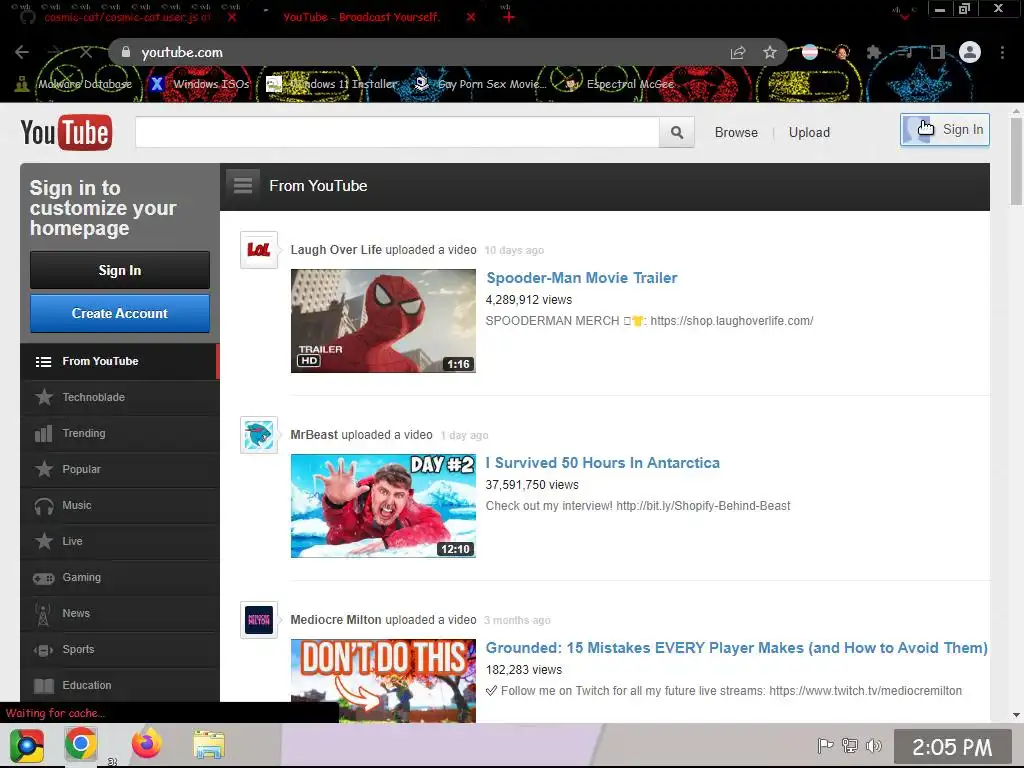Click the star icon beside Live

coord(44,541)
